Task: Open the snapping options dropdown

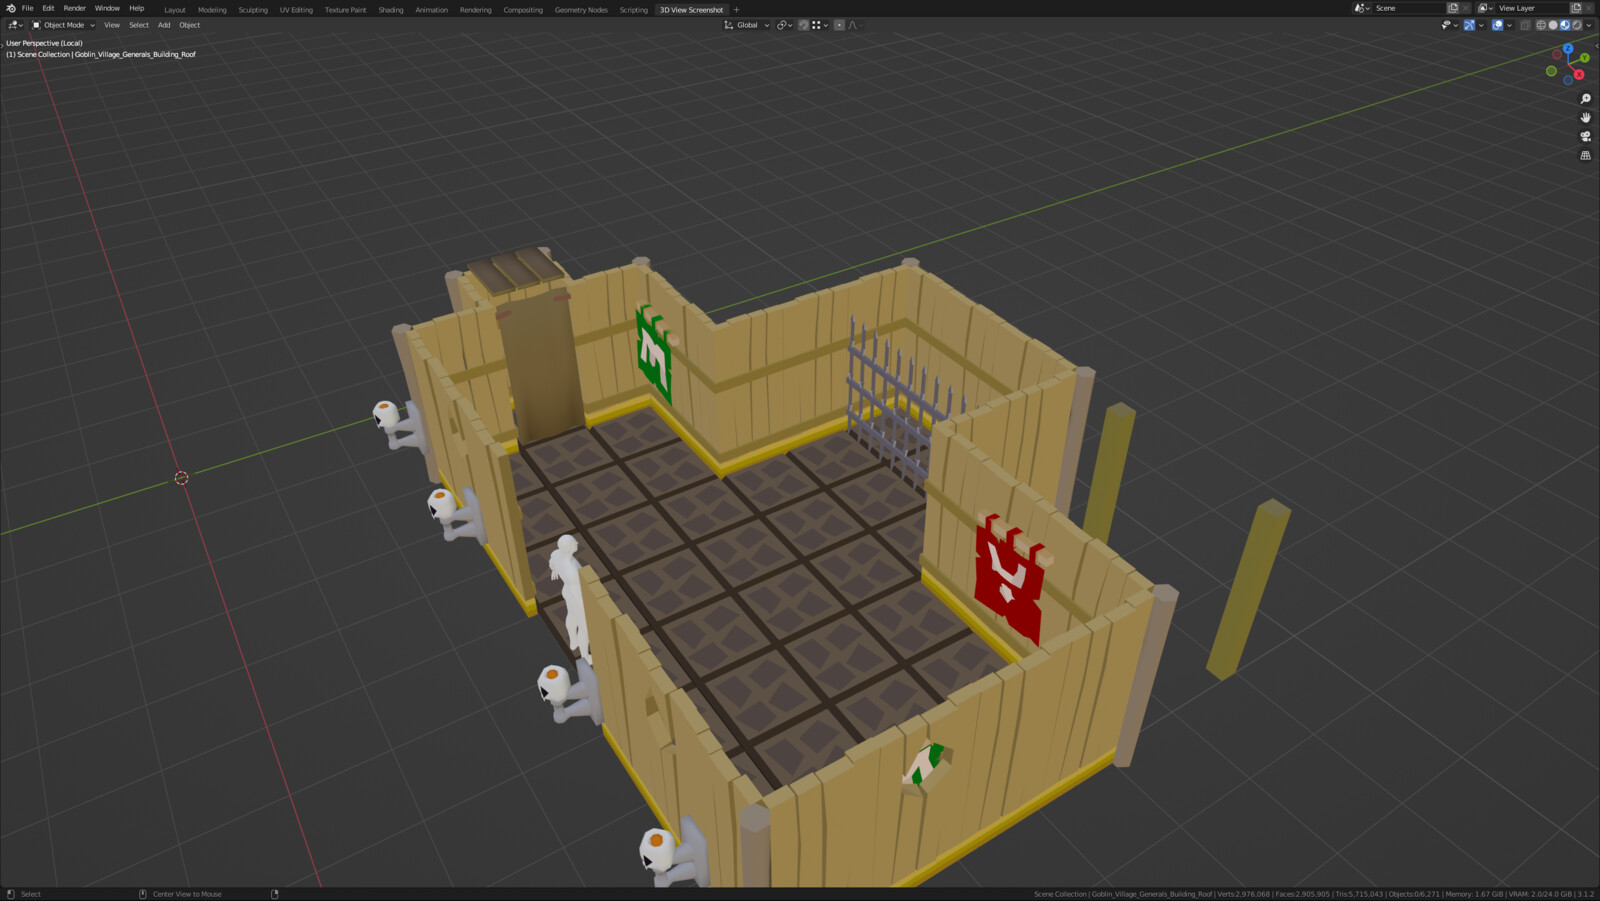Action: 820,25
